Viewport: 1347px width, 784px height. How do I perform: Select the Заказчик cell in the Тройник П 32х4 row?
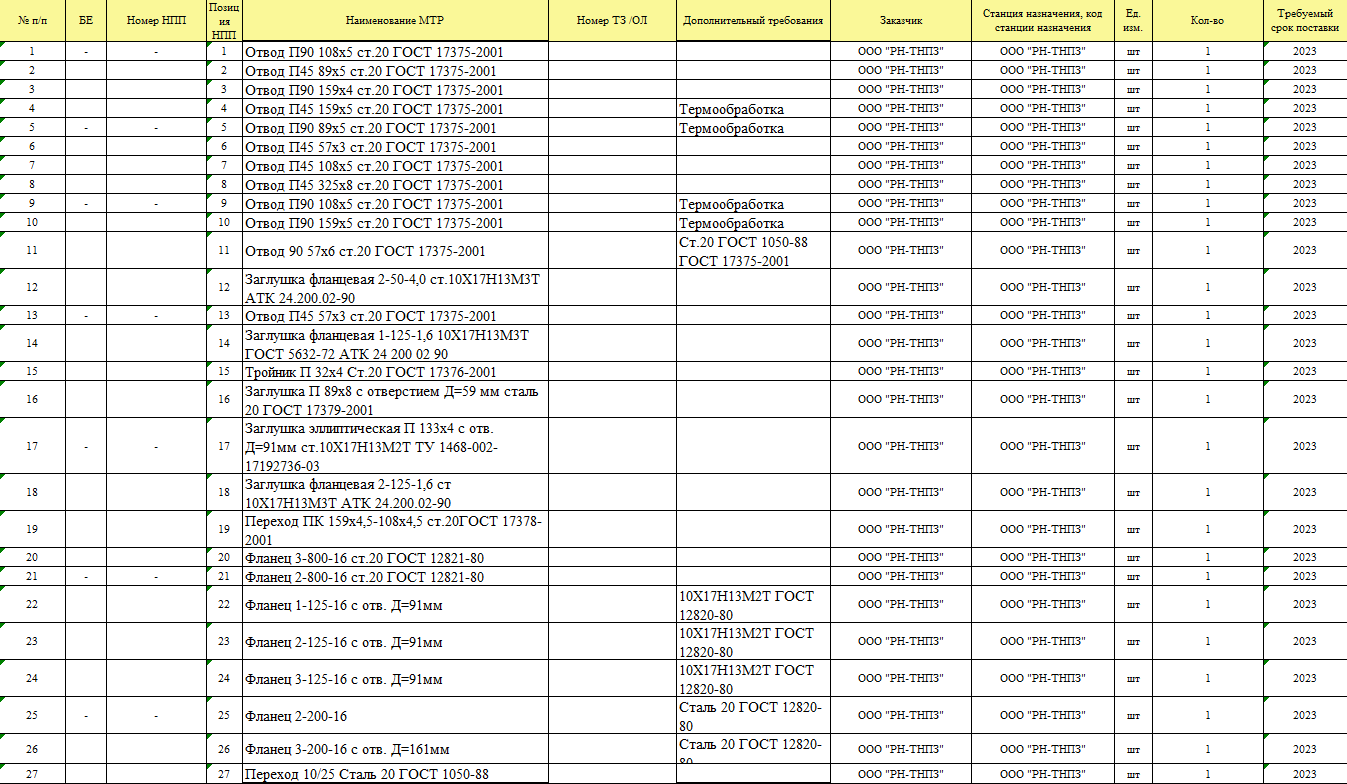901,372
